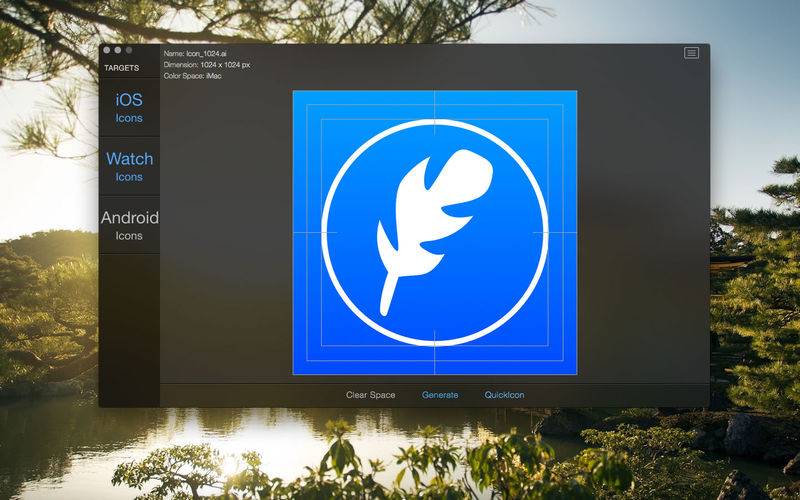Toggle the Clear Space guides
Image resolution: width=800 pixels, height=500 pixels.
tap(370, 395)
